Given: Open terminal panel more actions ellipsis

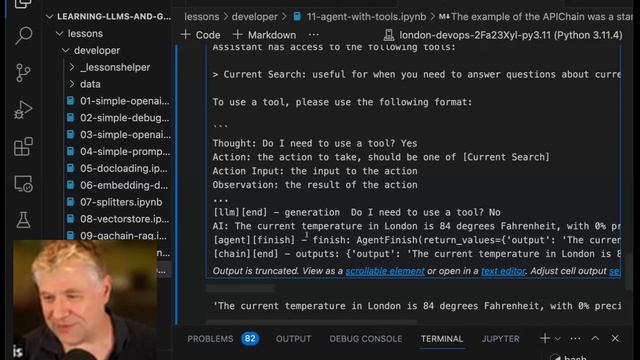Looking at the screenshot, I should pyautogui.click(x=575, y=338).
